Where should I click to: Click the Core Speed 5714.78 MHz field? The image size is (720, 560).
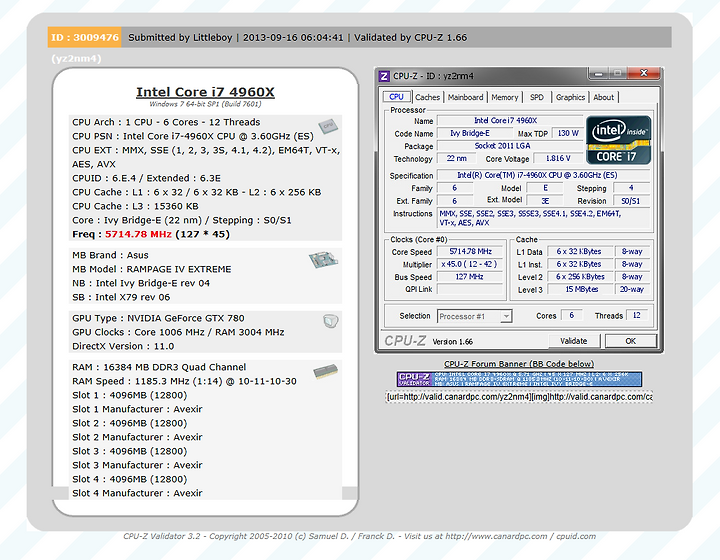point(470,252)
